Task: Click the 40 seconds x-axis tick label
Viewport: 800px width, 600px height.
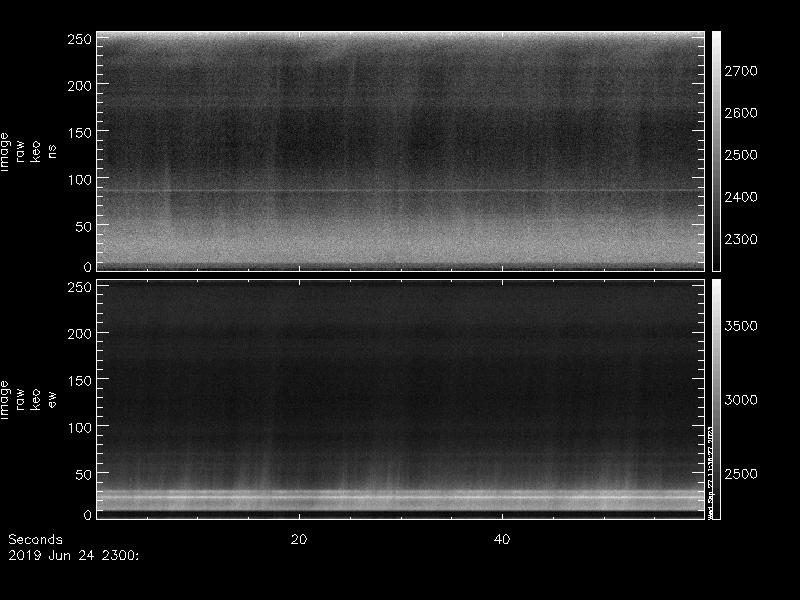Action: click(x=502, y=539)
